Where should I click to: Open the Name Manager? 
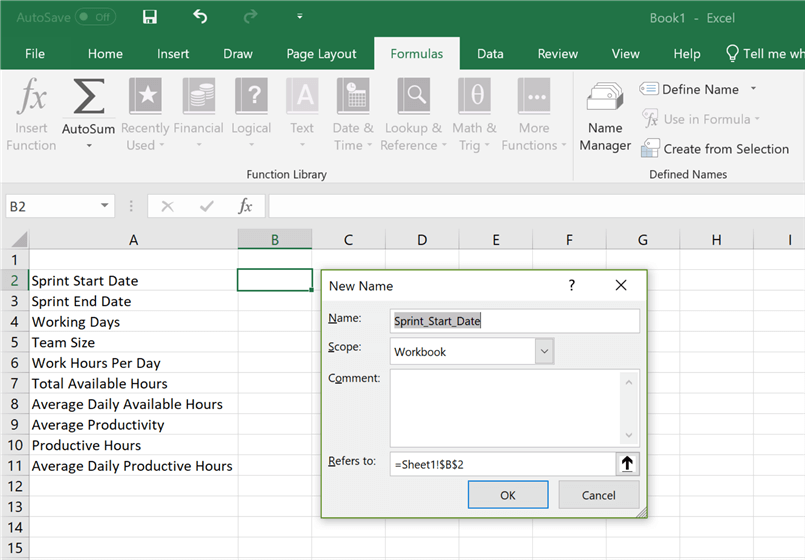coord(605,116)
